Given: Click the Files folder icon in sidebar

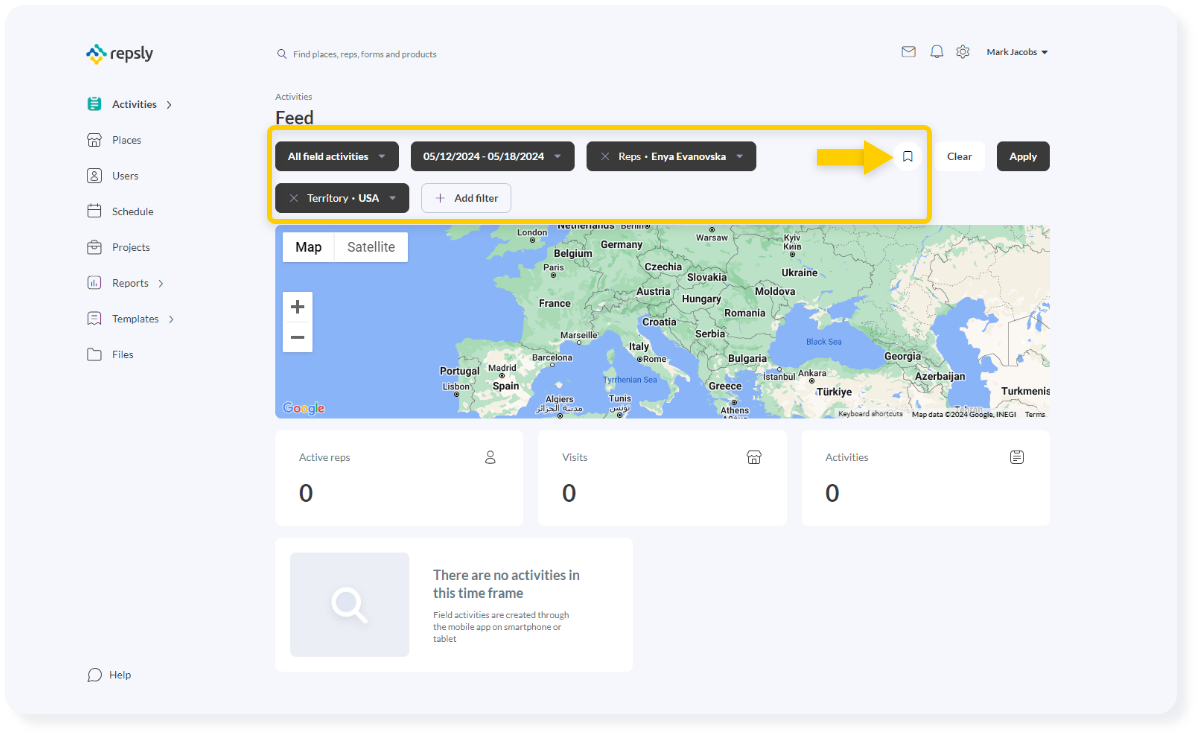Looking at the screenshot, I should (x=94, y=355).
